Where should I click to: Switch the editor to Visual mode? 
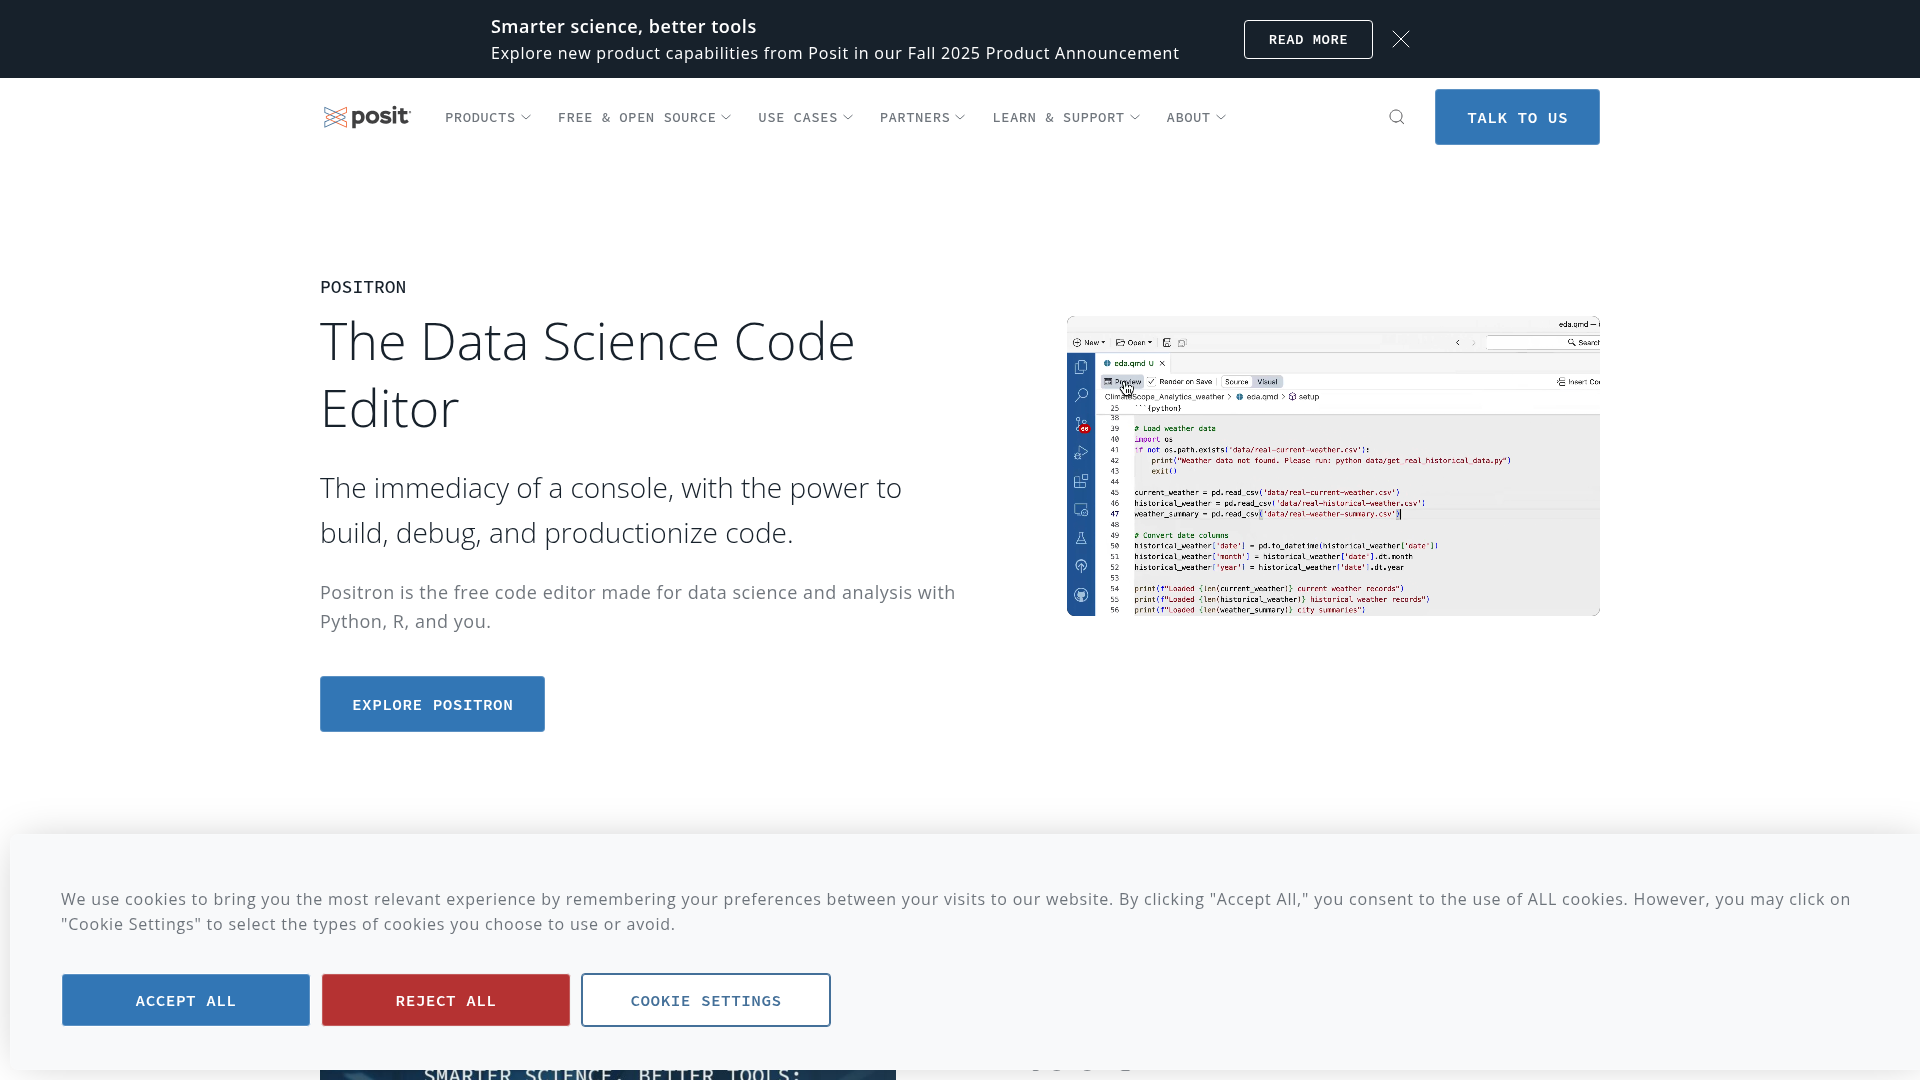click(x=1267, y=381)
